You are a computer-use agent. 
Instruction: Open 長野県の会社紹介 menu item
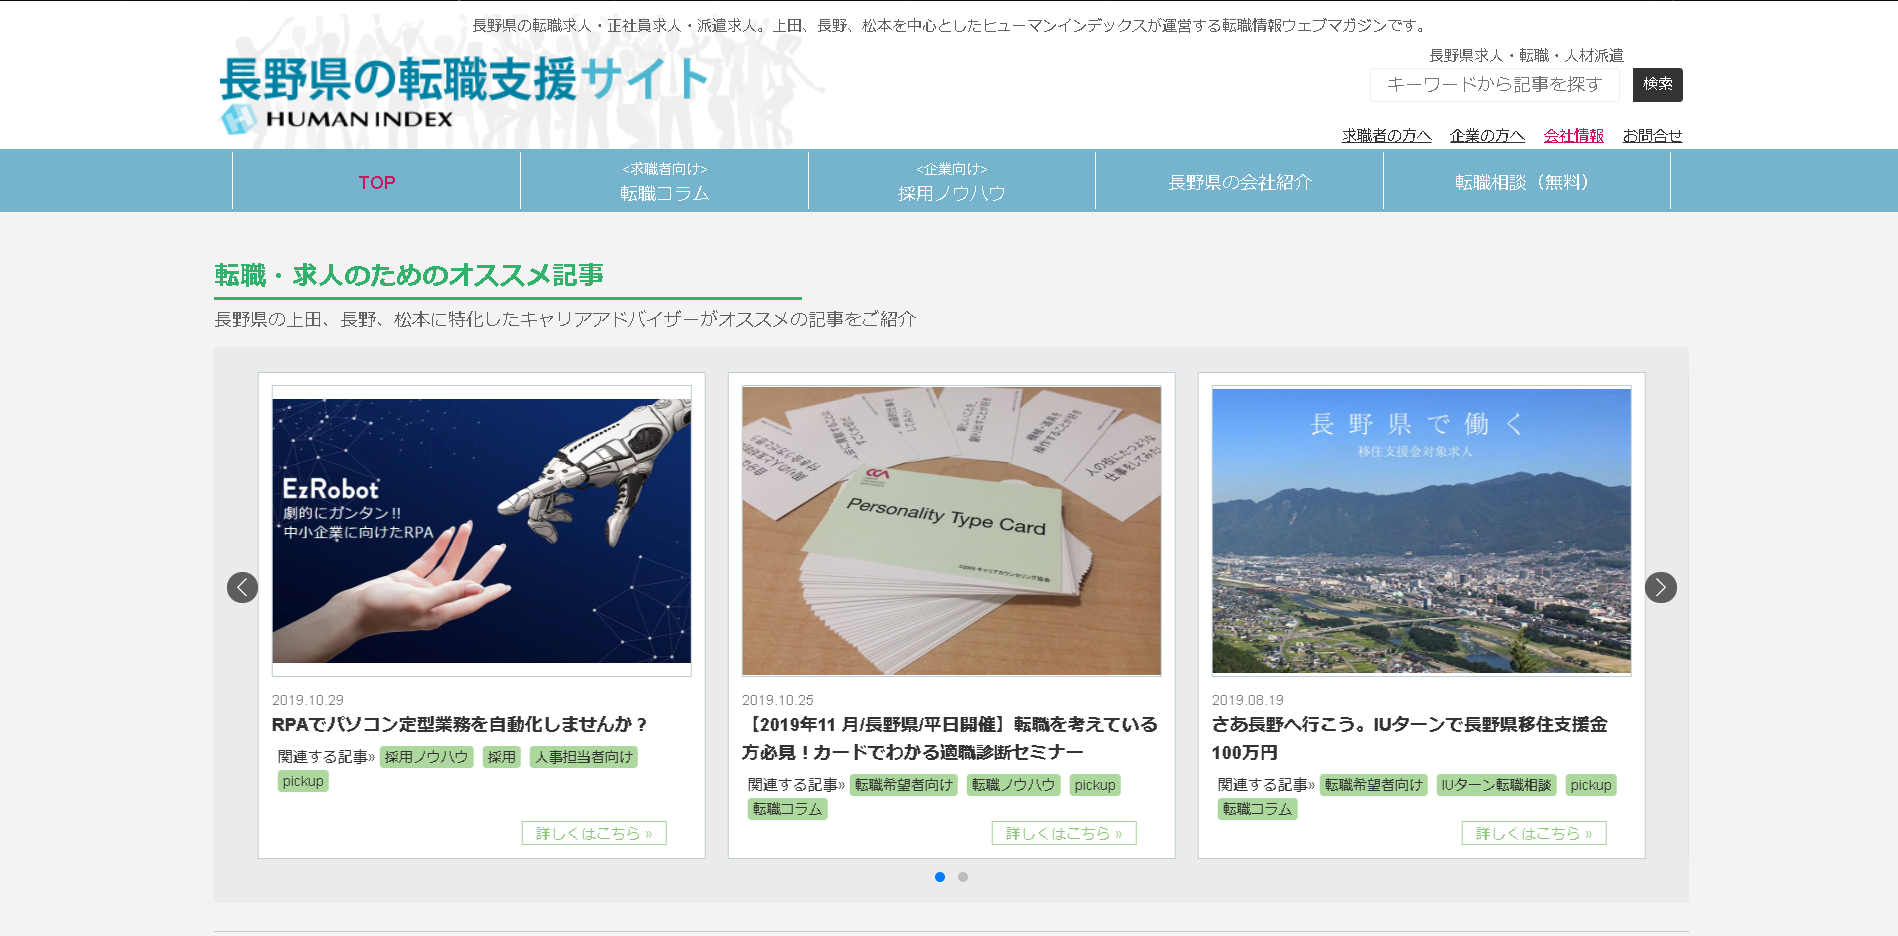(x=1239, y=182)
